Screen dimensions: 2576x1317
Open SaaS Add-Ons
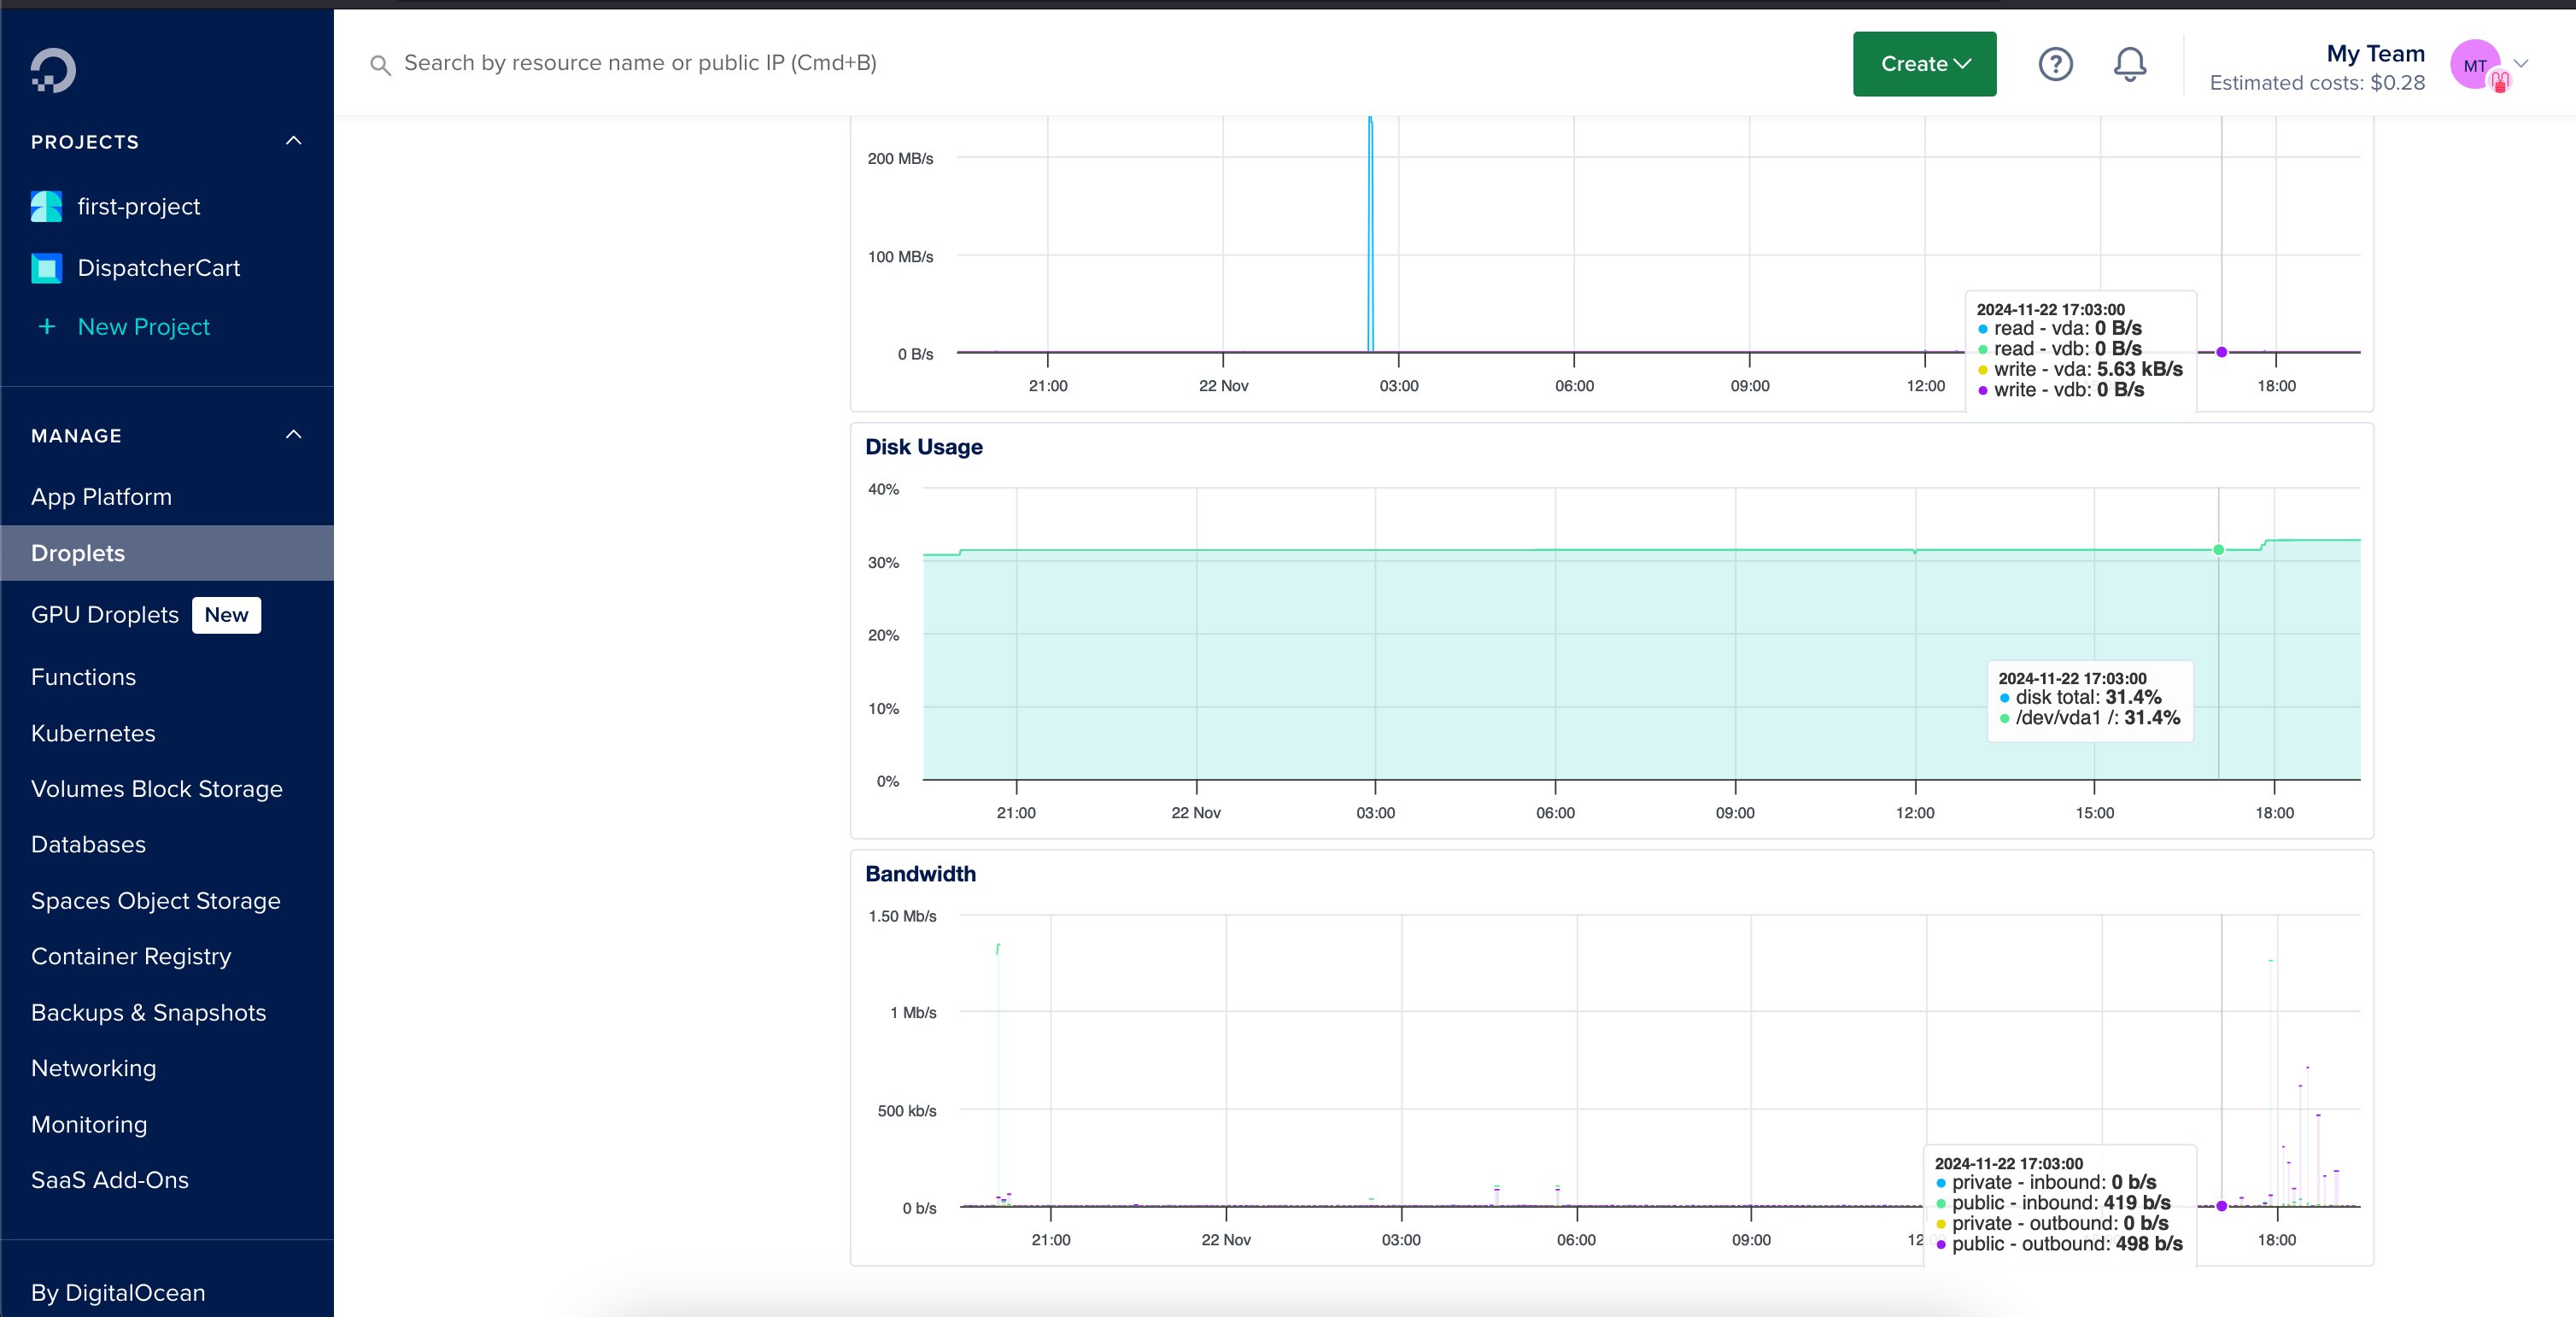110,1180
